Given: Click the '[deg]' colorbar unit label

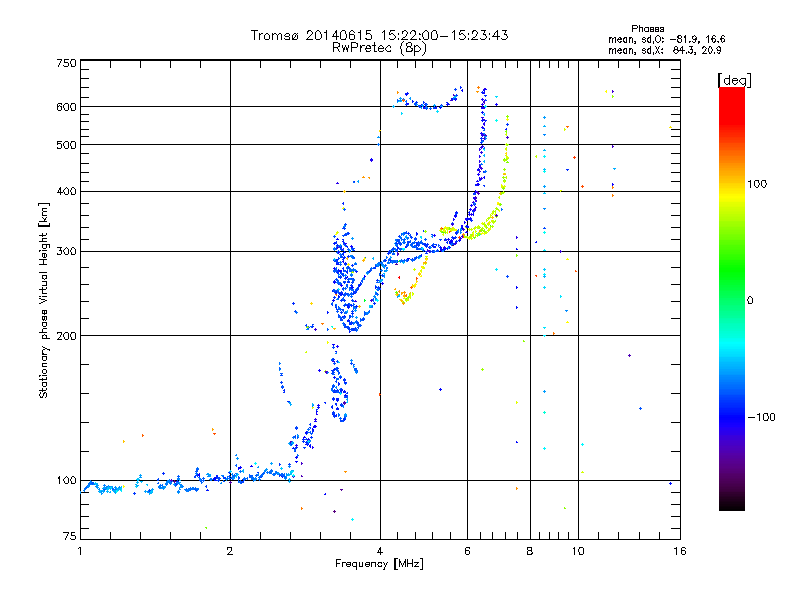Looking at the screenshot, I should coord(734,80).
